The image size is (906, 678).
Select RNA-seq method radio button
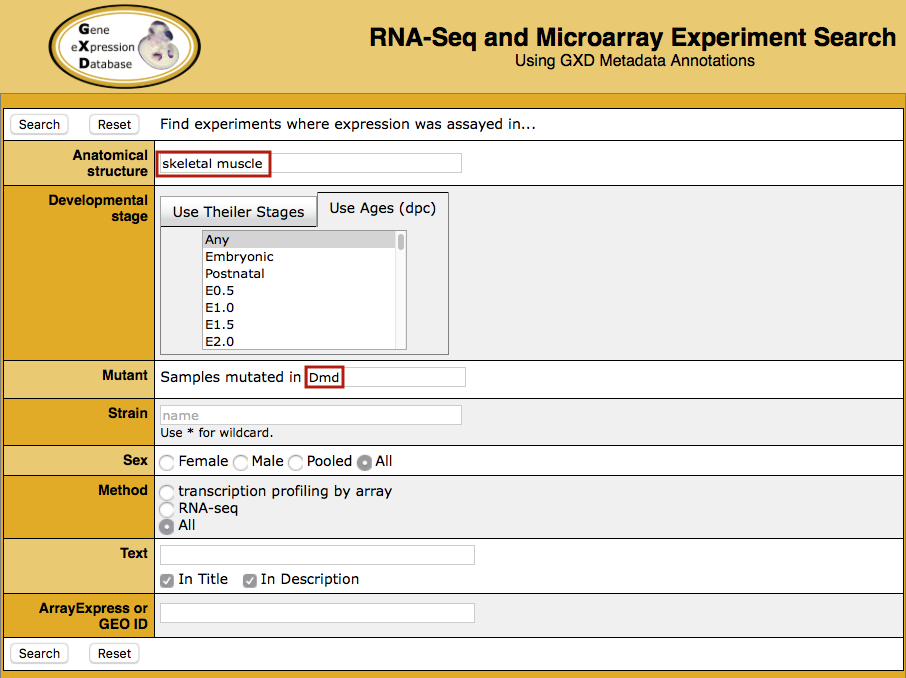pyautogui.click(x=167, y=509)
